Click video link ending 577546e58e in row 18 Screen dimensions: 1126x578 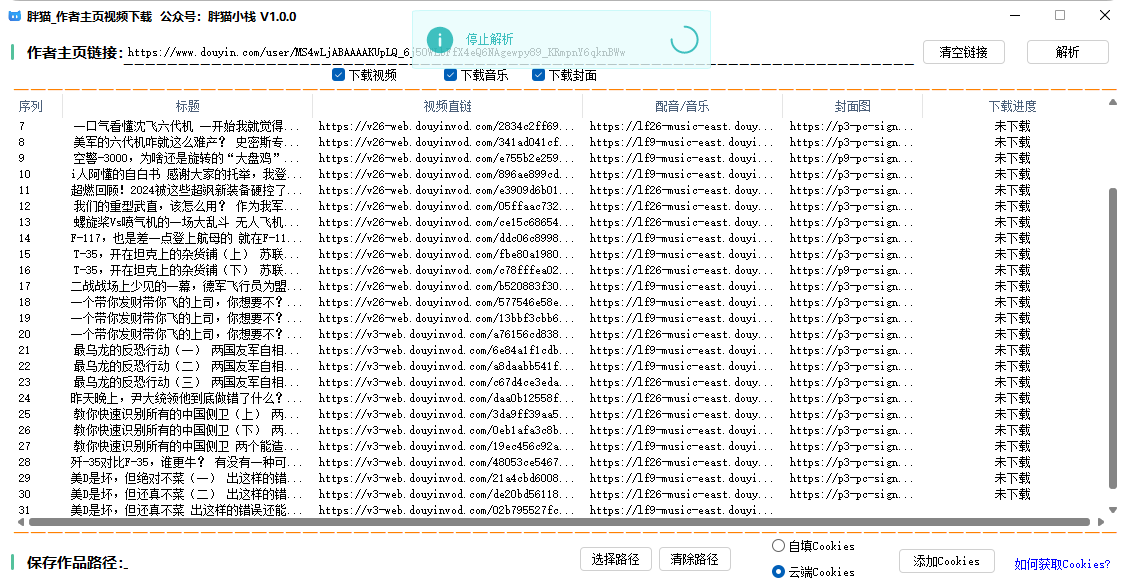click(446, 302)
